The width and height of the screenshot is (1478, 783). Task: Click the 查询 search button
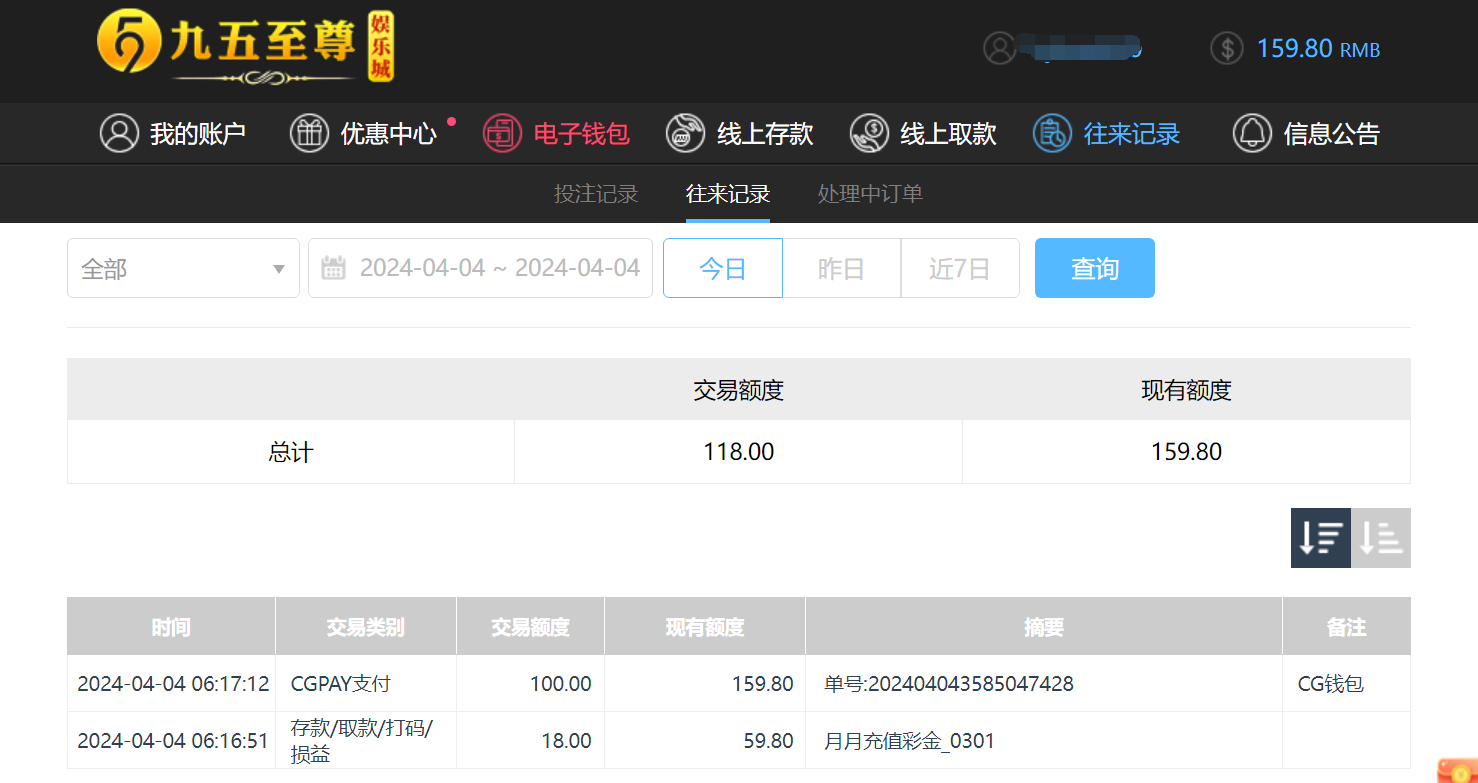pos(1095,268)
